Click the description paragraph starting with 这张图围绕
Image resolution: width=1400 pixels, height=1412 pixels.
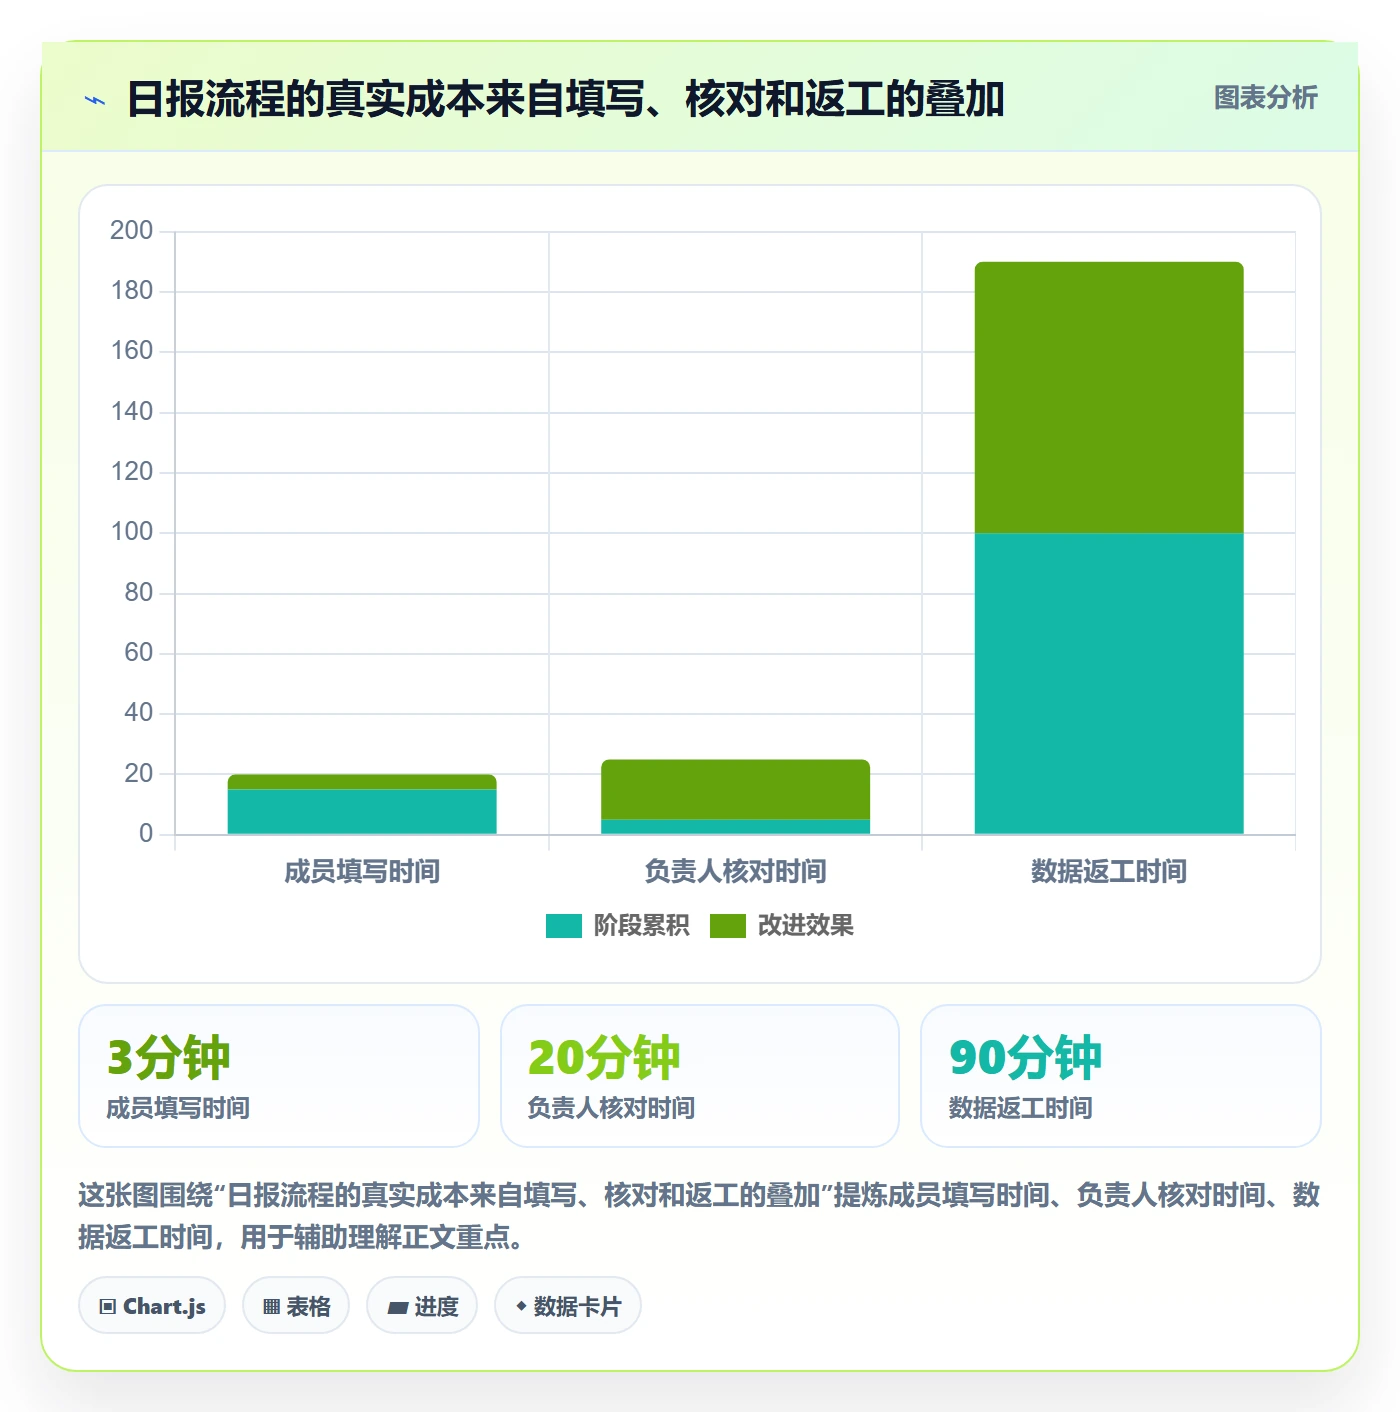click(x=699, y=1216)
